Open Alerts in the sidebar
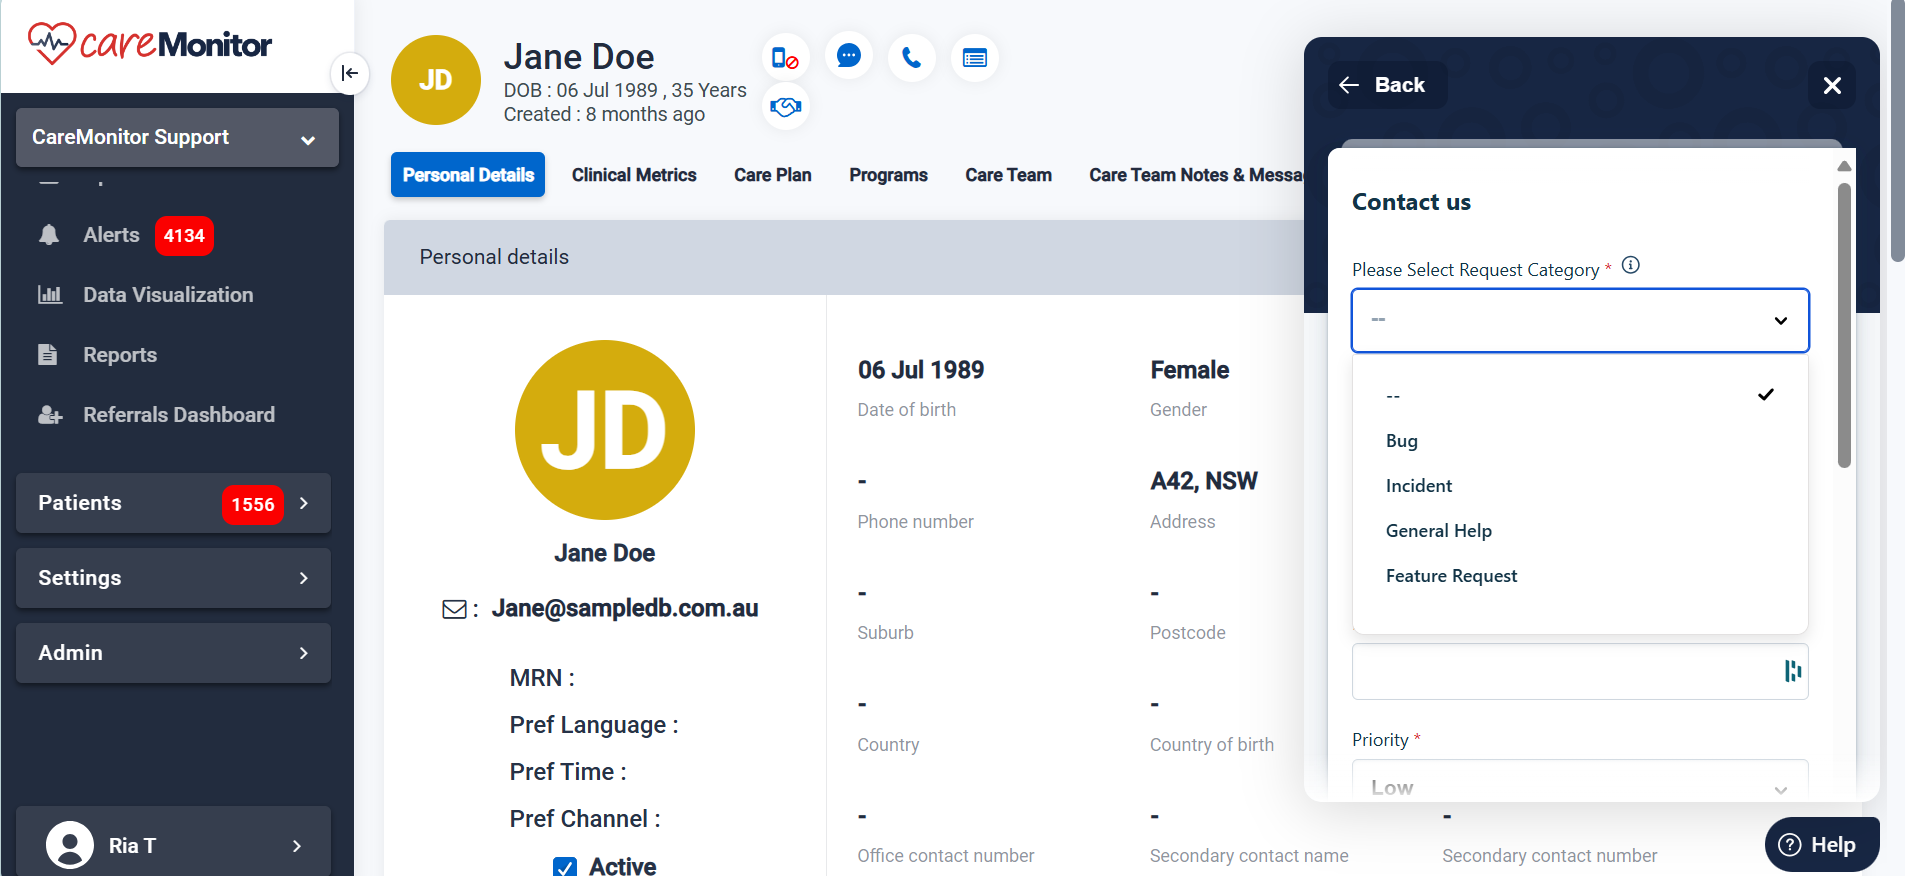Screen dimensions: 1905x876 click(x=111, y=235)
